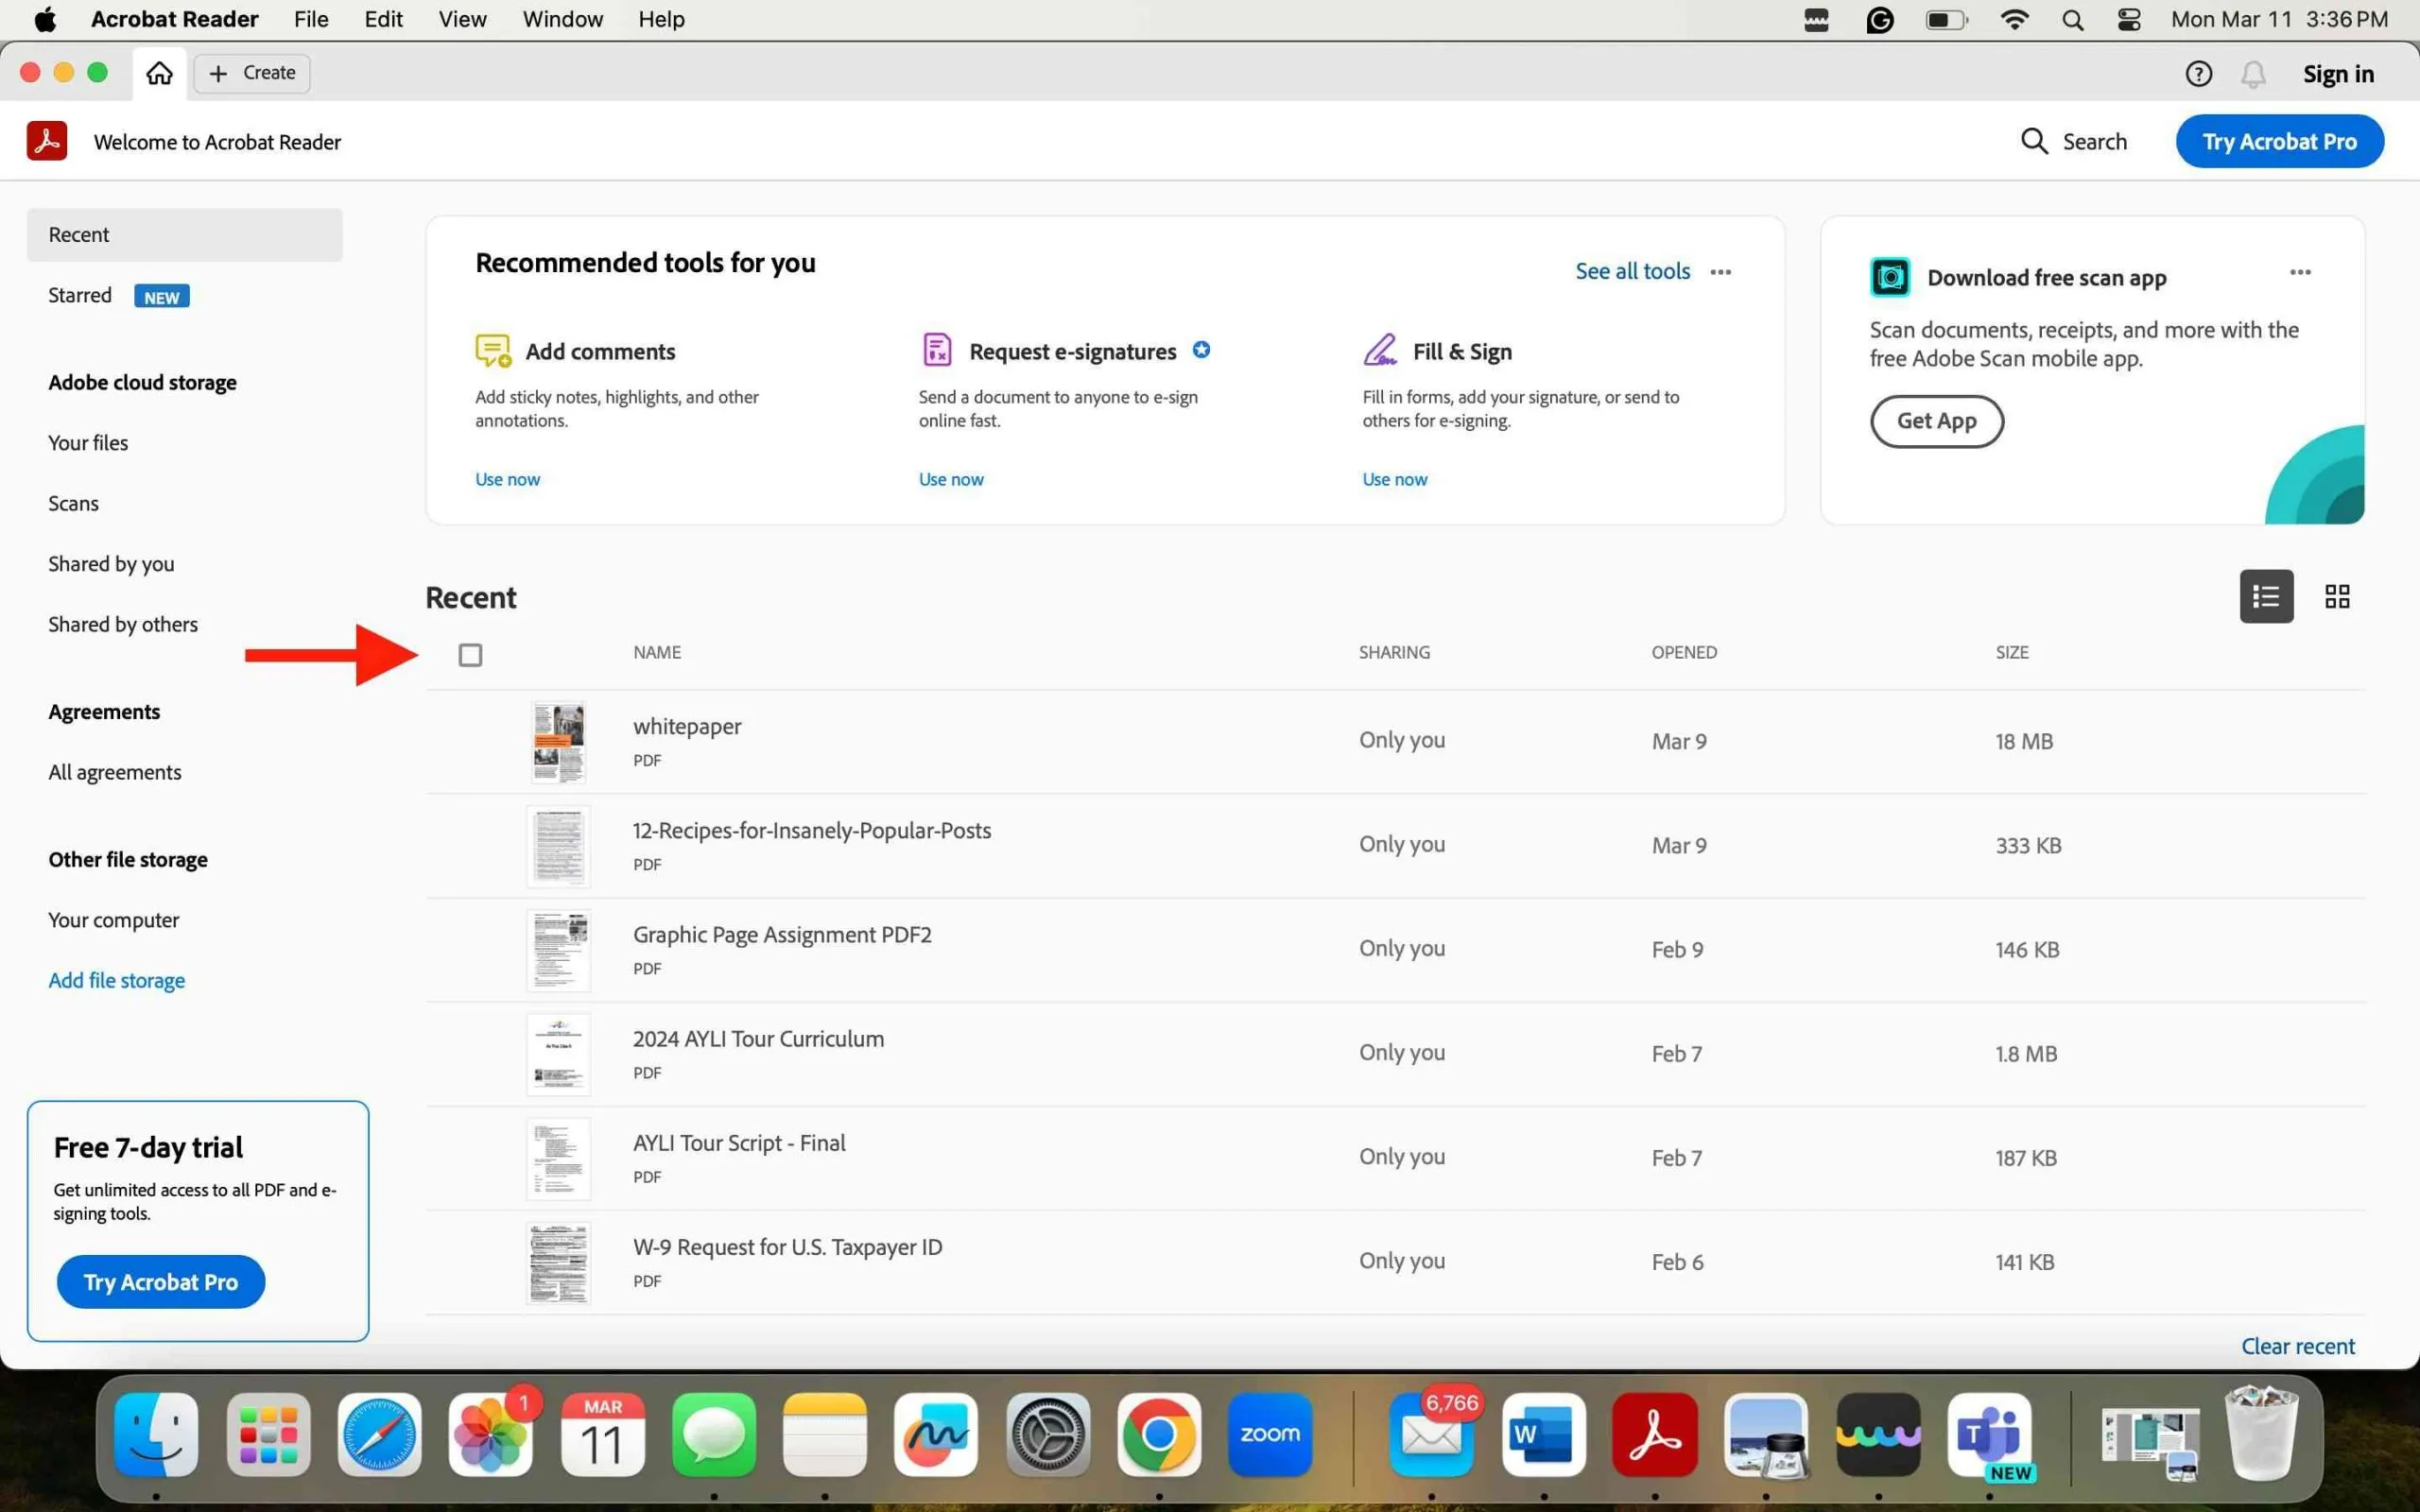This screenshot has width=2420, height=1512.
Task: Toggle the checkbox next to whitepaper PDF
Action: click(471, 740)
